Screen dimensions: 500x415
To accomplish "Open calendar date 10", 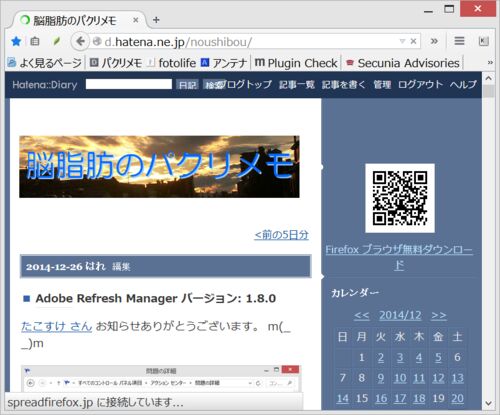I will point(400,378).
